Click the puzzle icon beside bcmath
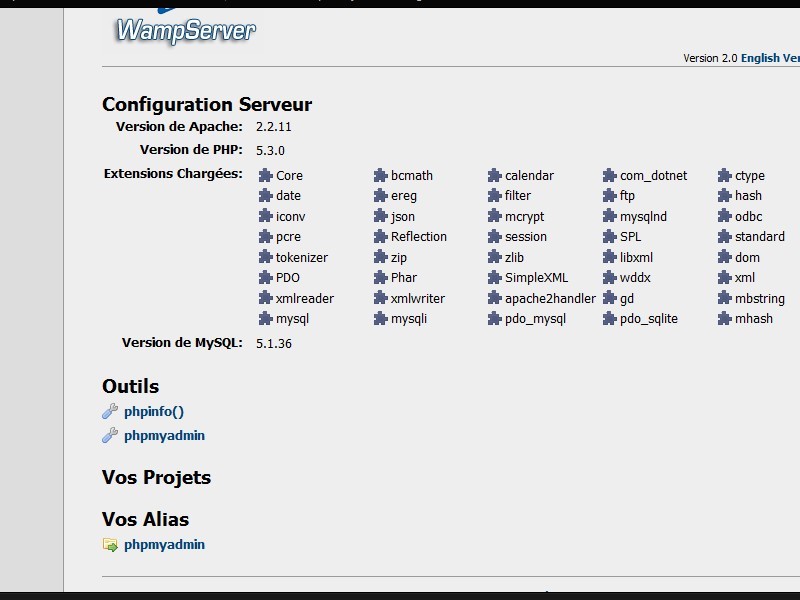 click(381, 176)
